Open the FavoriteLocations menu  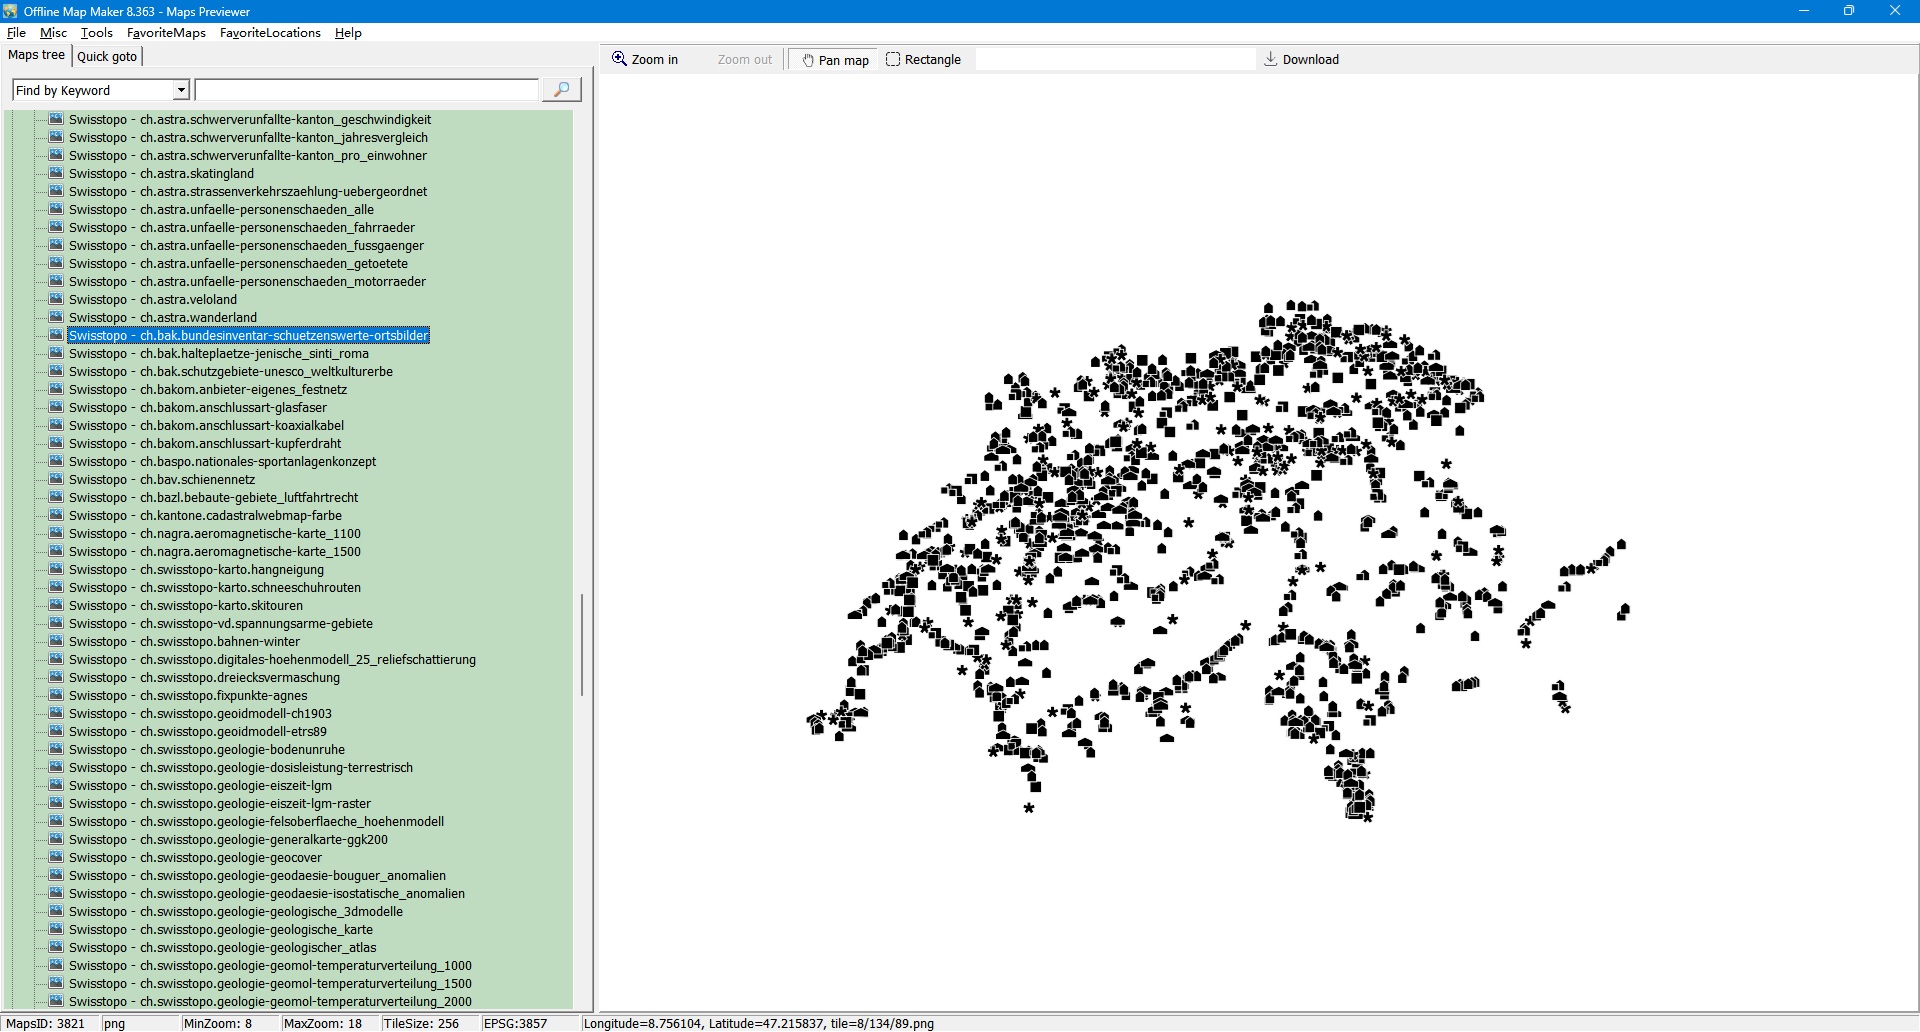tap(270, 33)
